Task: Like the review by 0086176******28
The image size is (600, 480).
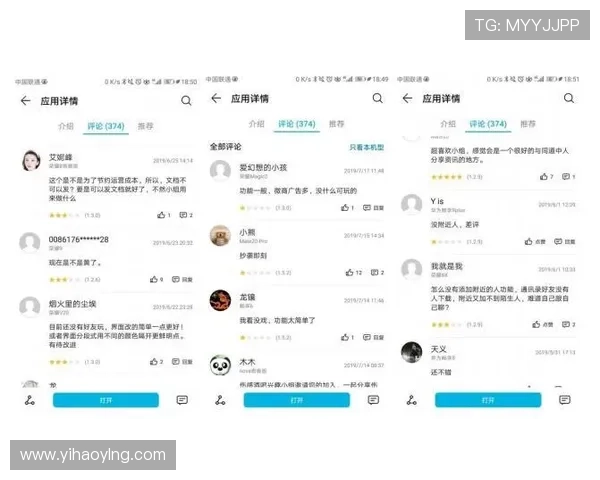Action: 157,279
